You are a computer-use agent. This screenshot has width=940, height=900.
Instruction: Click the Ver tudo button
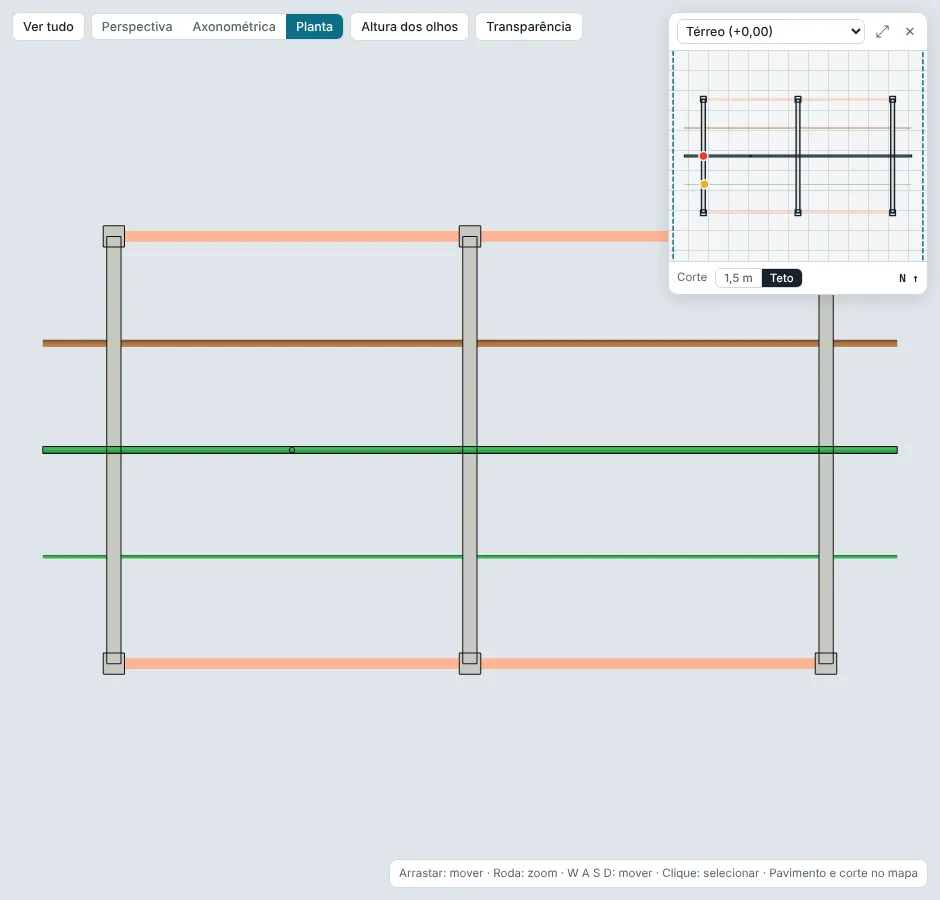48,27
